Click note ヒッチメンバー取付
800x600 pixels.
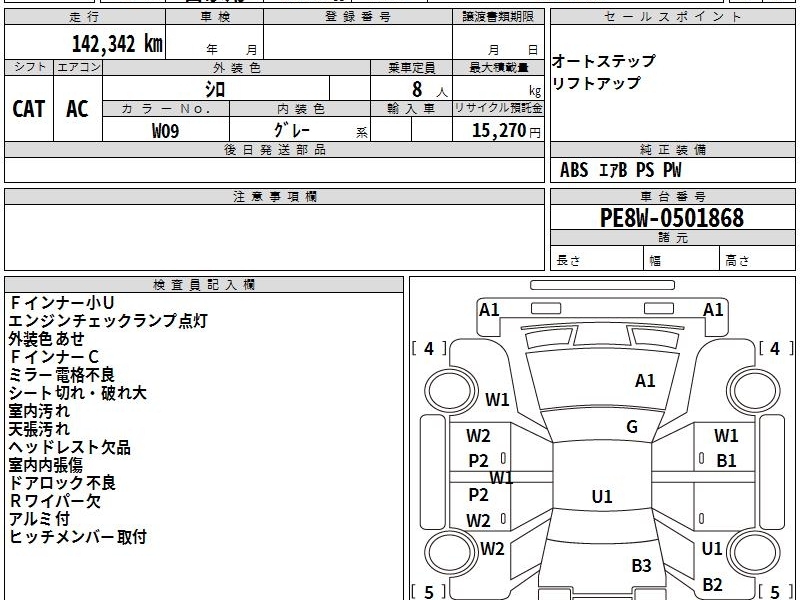(78, 536)
